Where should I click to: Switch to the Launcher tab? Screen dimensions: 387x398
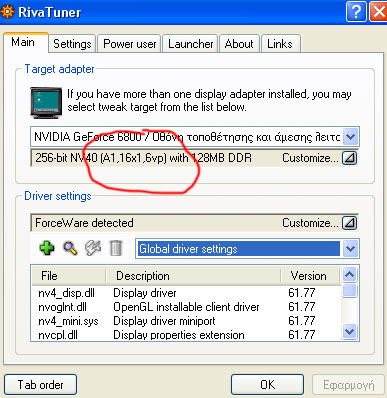pyautogui.click(x=190, y=44)
